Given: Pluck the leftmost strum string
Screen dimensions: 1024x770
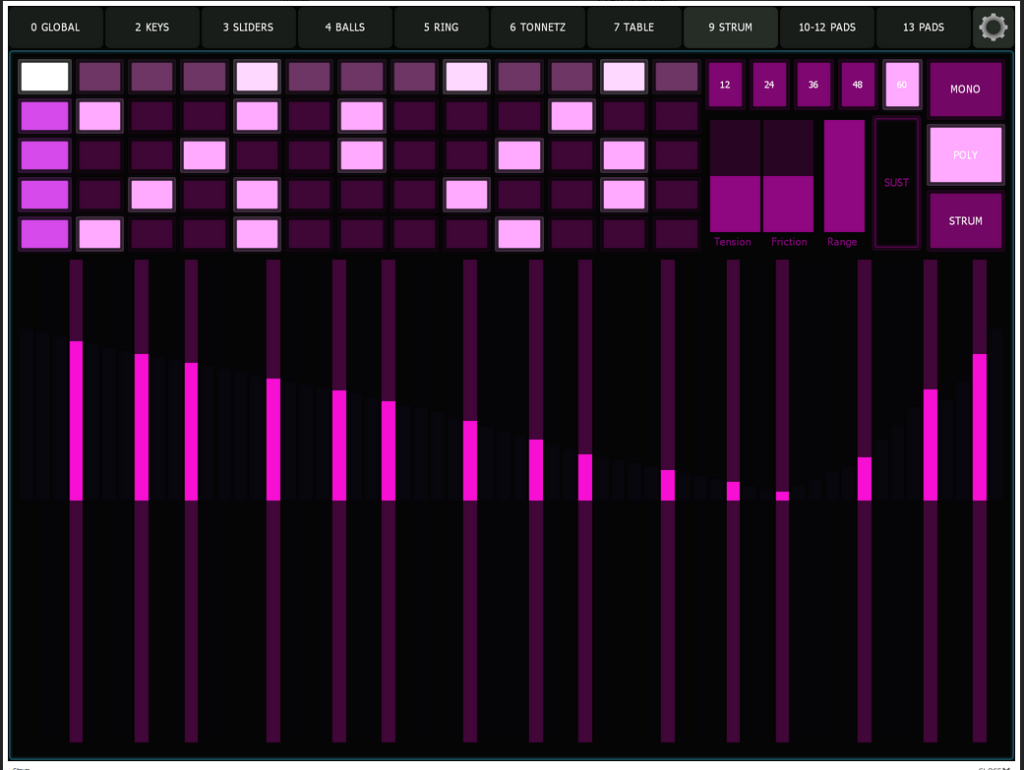Looking at the screenshot, I should [76, 500].
